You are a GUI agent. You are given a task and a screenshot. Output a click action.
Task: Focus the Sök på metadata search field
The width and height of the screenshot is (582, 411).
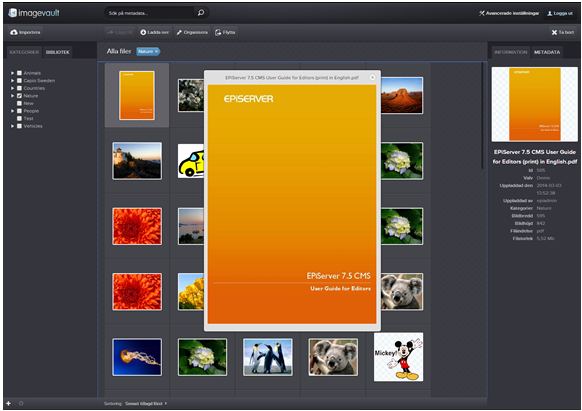150,13
